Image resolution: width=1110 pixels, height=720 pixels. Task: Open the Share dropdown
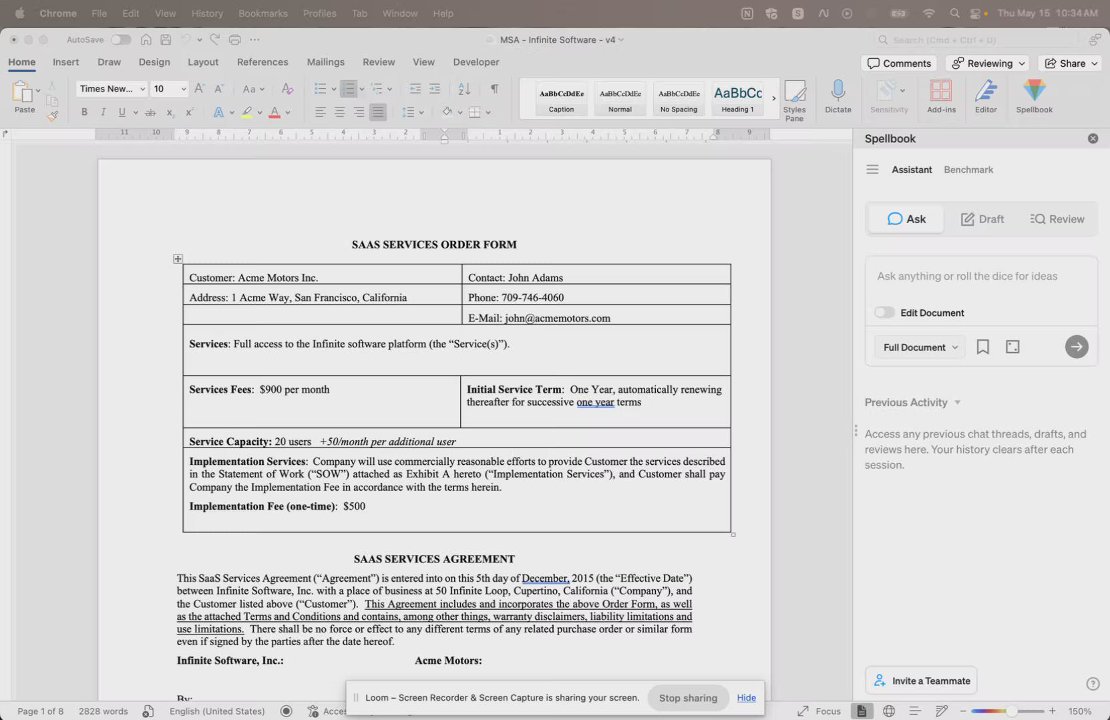[1070, 63]
